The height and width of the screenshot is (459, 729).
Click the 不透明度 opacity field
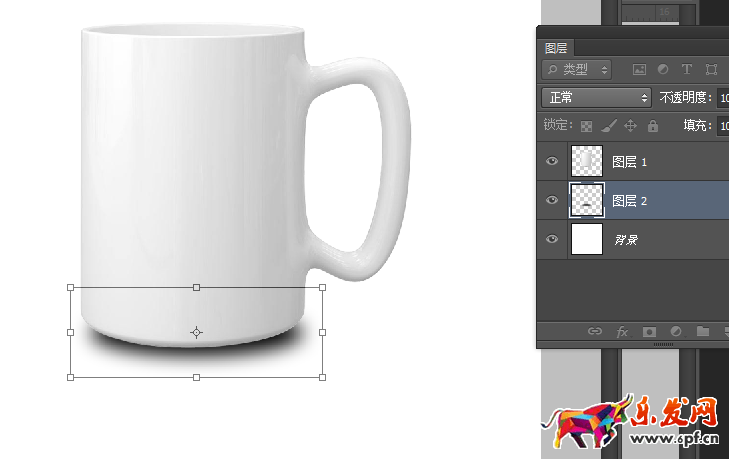[722, 98]
